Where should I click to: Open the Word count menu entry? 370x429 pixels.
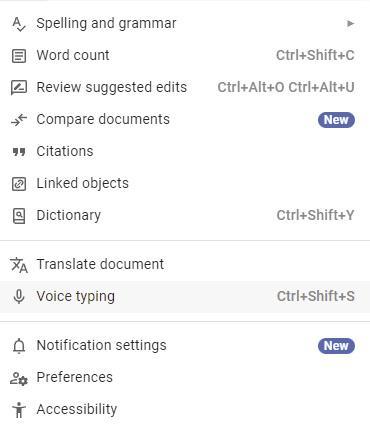(x=185, y=55)
